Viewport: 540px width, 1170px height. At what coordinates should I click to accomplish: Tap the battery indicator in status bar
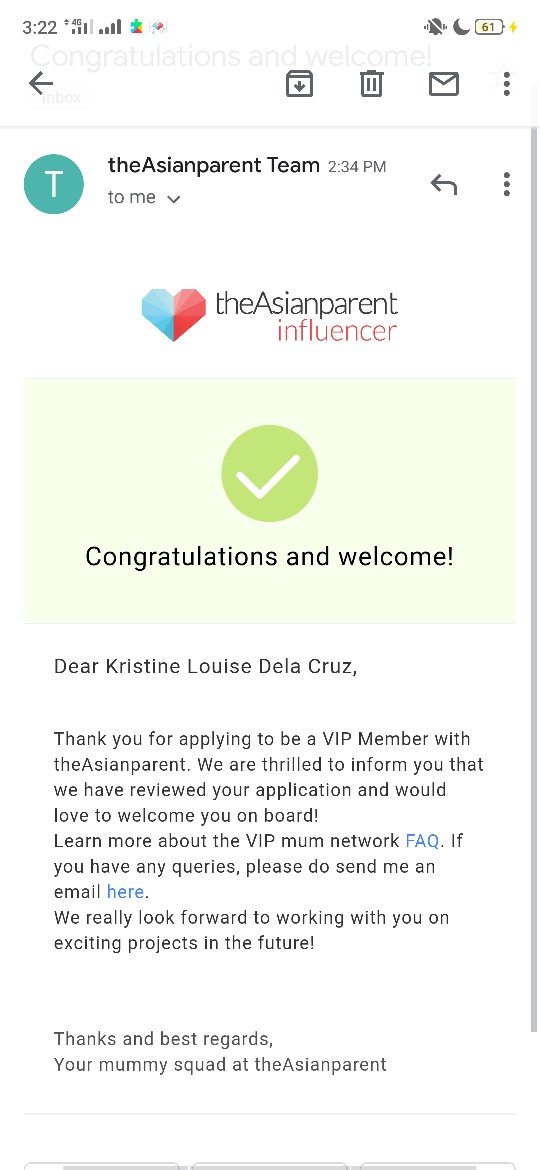click(489, 27)
